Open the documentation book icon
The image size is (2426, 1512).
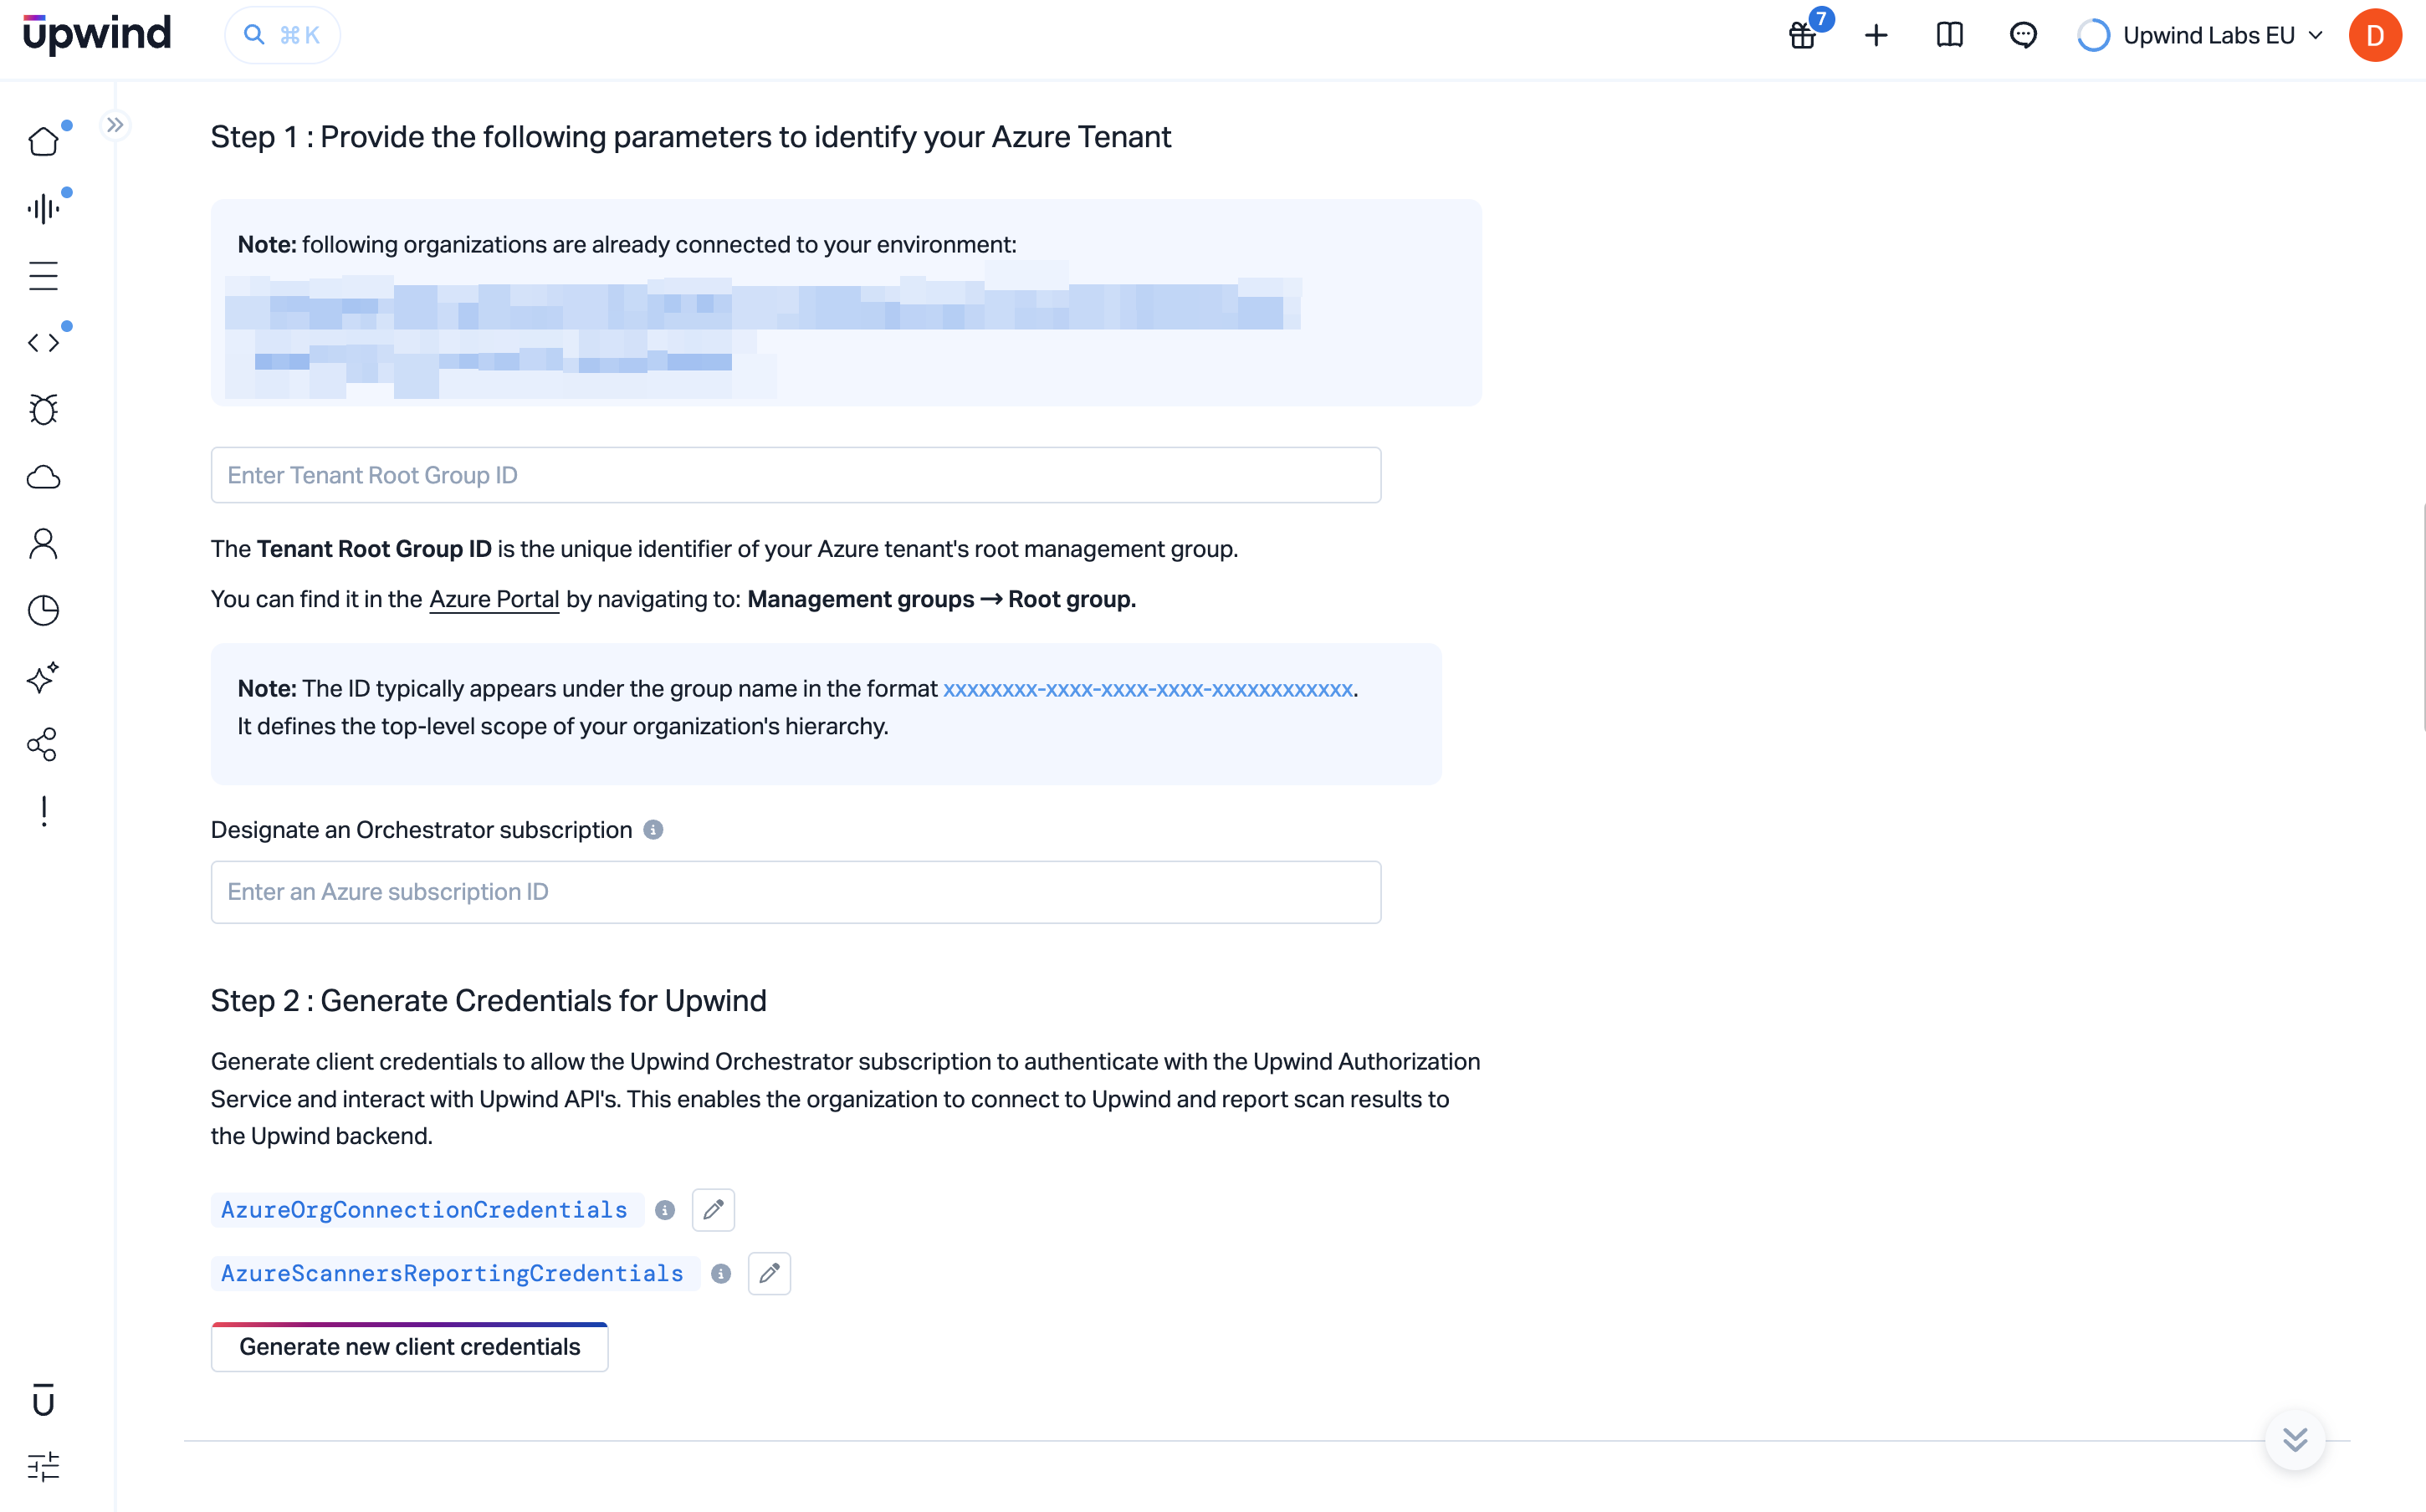coord(1949,36)
